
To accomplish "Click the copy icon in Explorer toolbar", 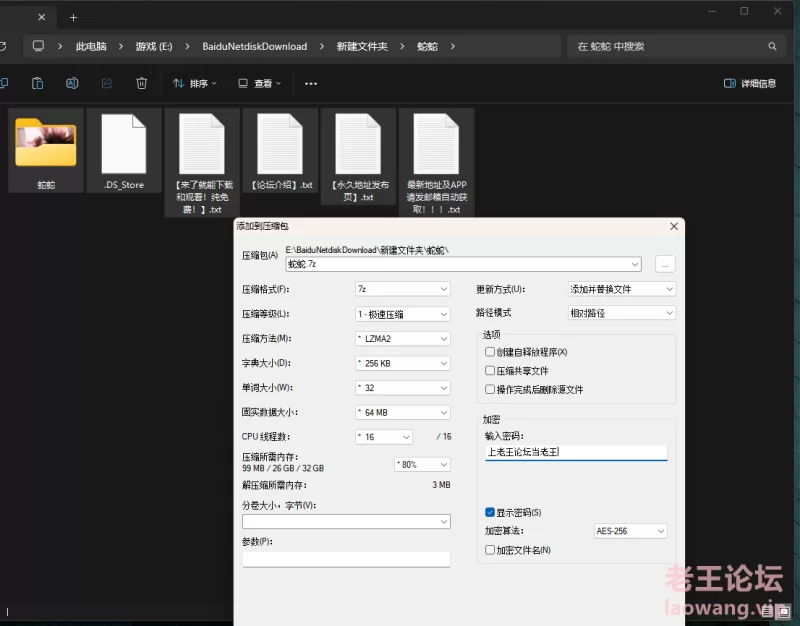I will coord(4,83).
